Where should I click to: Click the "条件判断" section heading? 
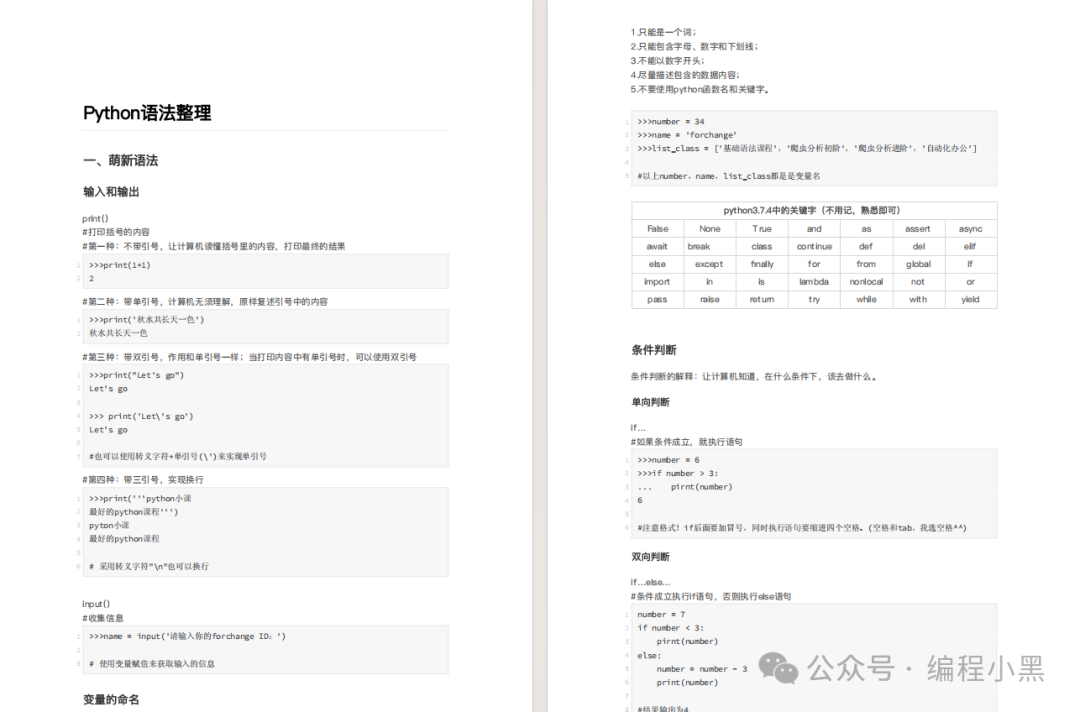(654, 350)
